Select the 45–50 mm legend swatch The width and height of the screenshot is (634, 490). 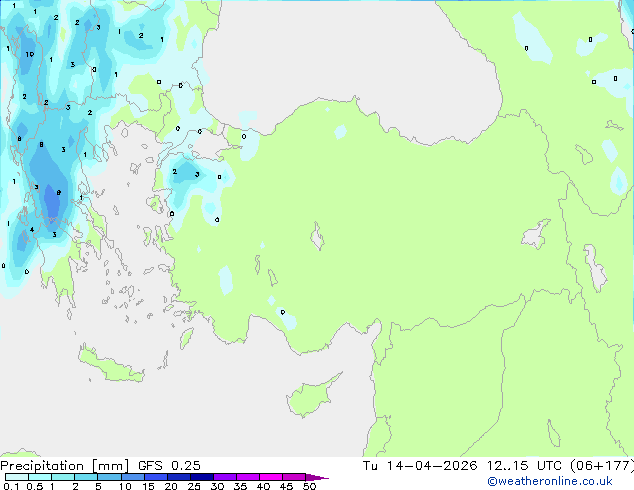(x=294, y=477)
